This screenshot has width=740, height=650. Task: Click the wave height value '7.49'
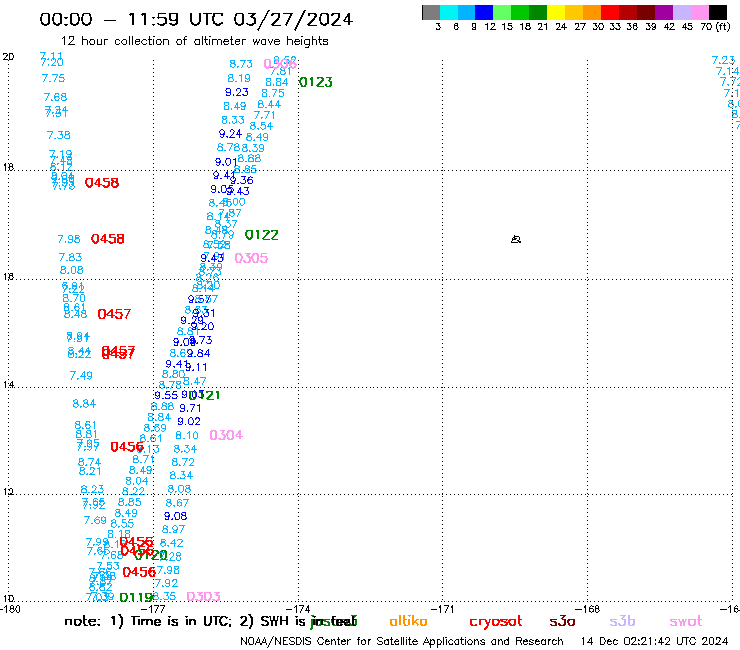81,376
